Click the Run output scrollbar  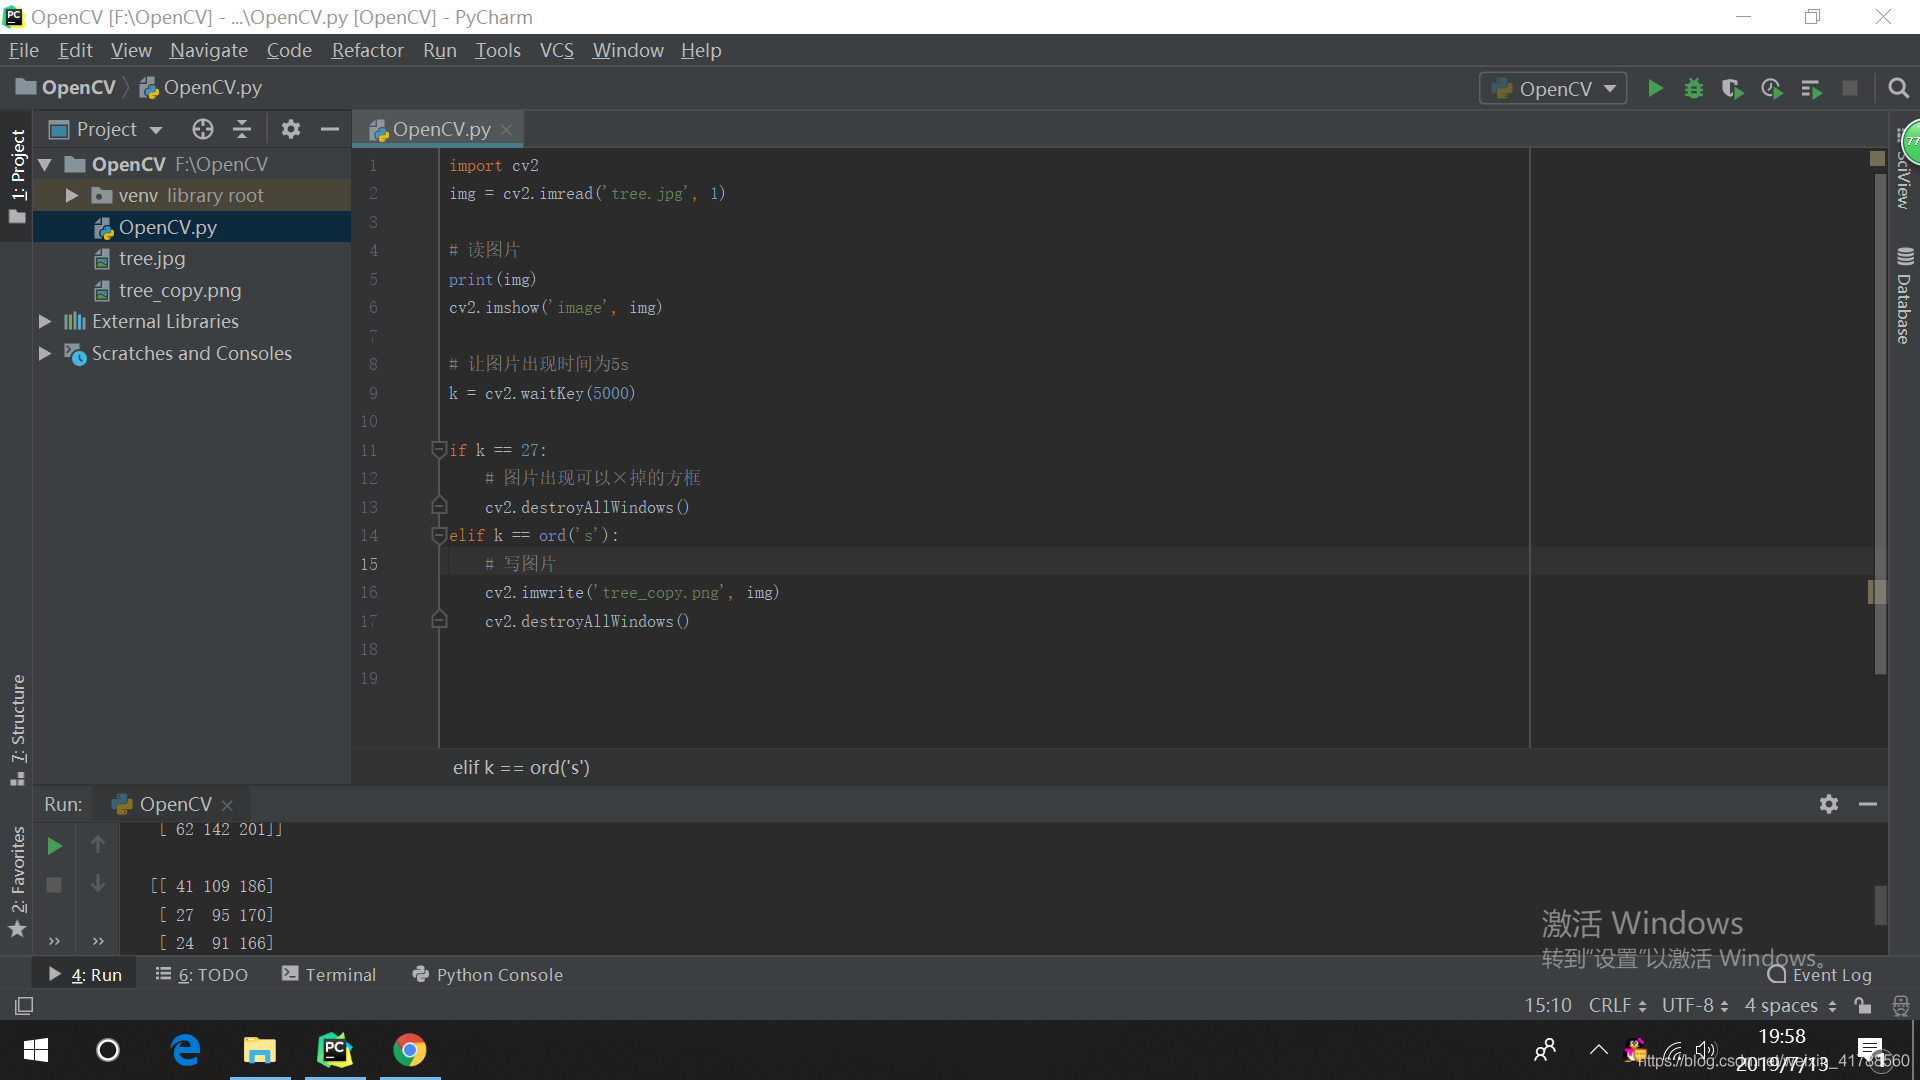(1880, 905)
